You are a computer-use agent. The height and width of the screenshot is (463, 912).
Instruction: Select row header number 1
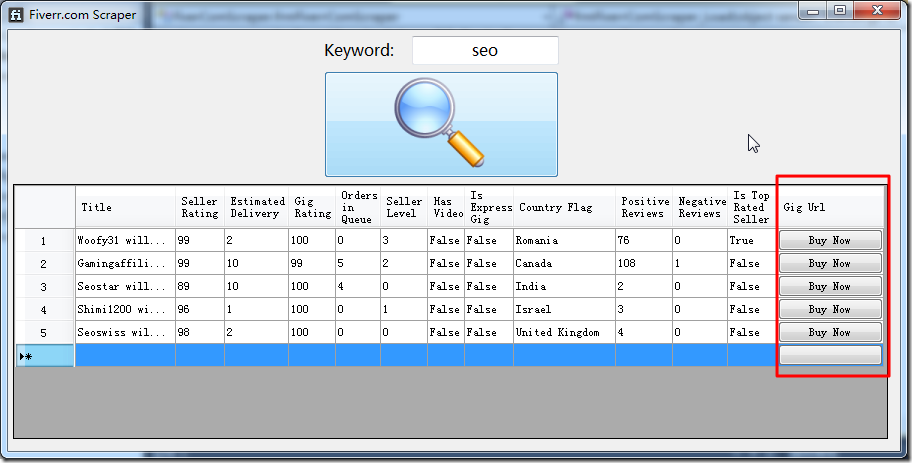pos(44,240)
